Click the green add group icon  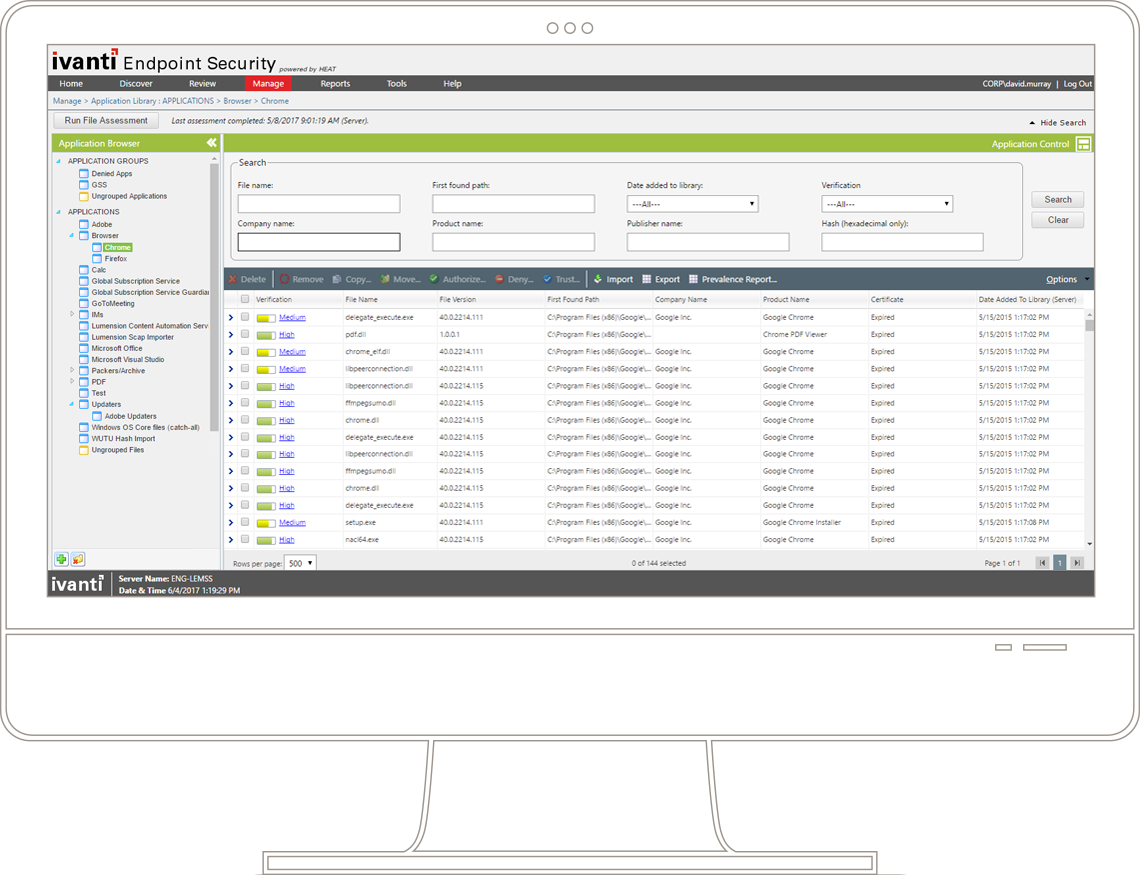click(62, 559)
